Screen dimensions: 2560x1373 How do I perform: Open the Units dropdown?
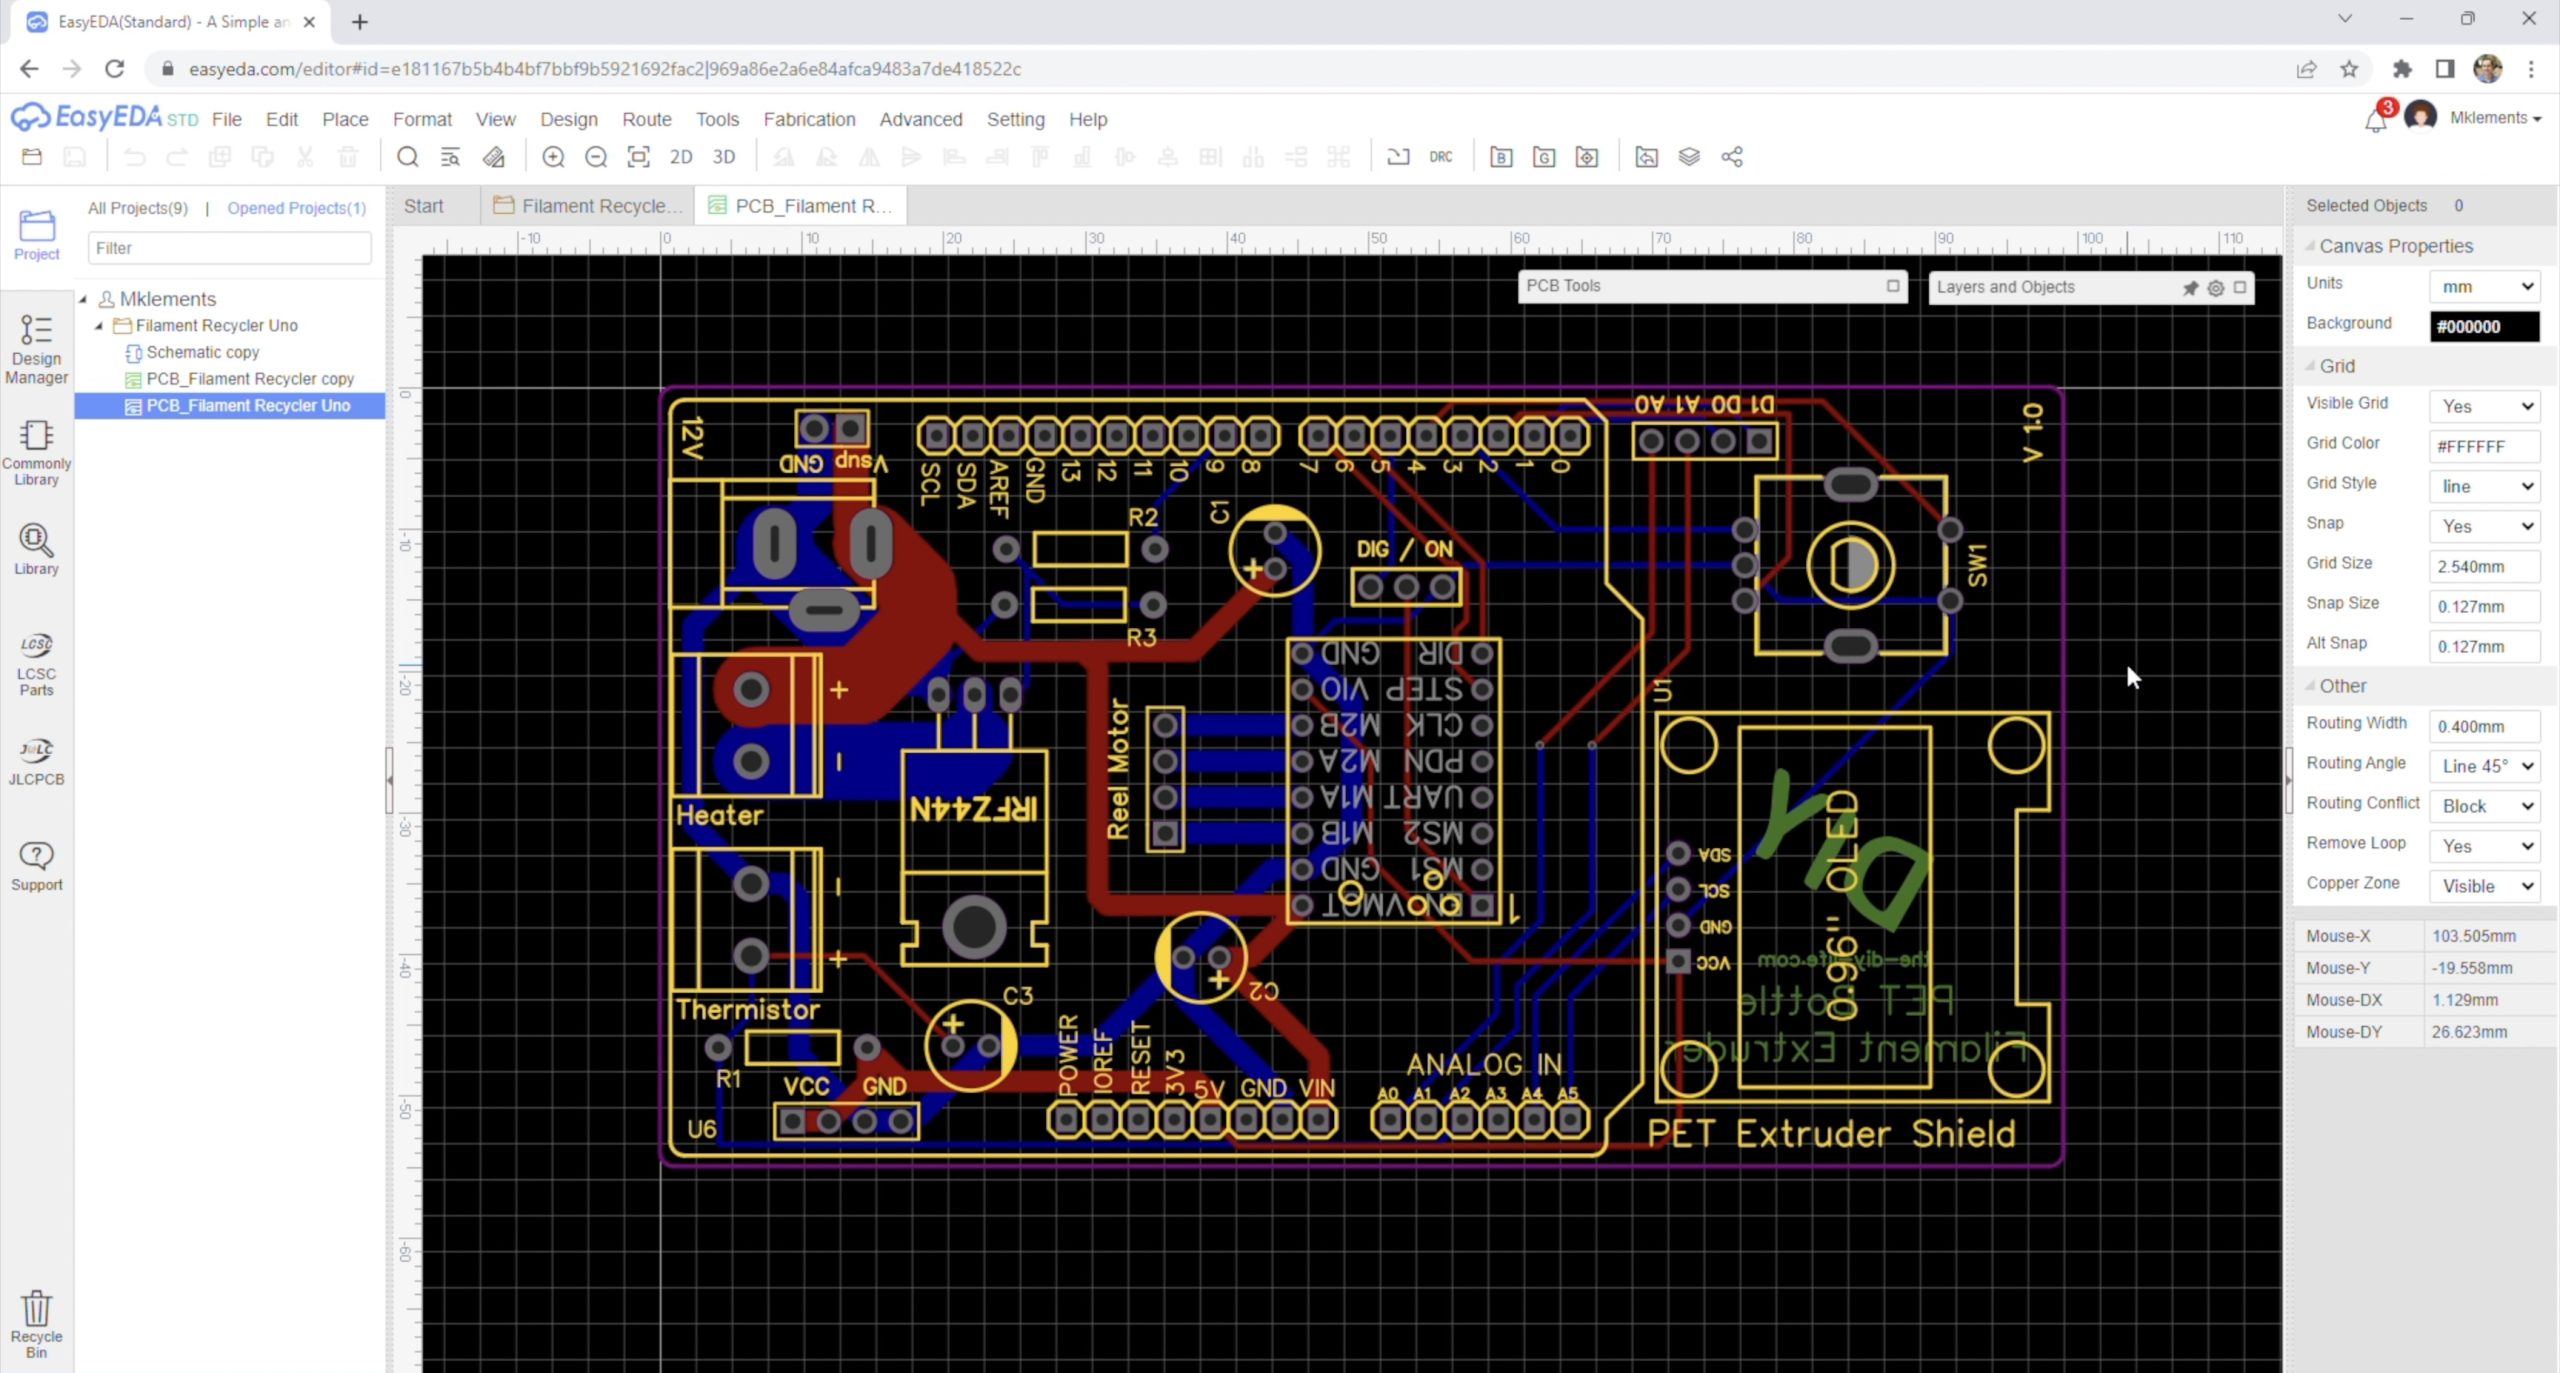[2484, 287]
